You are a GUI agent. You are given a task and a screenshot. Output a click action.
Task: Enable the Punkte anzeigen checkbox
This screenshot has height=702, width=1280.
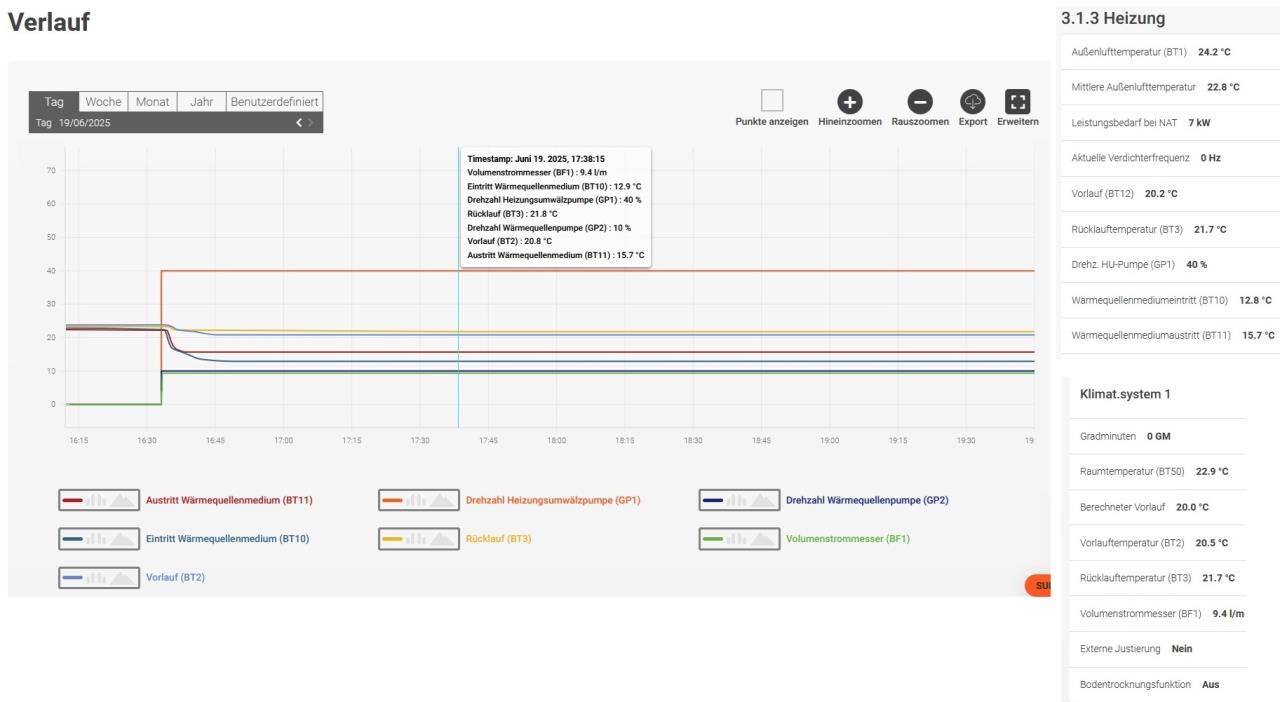coord(771,101)
